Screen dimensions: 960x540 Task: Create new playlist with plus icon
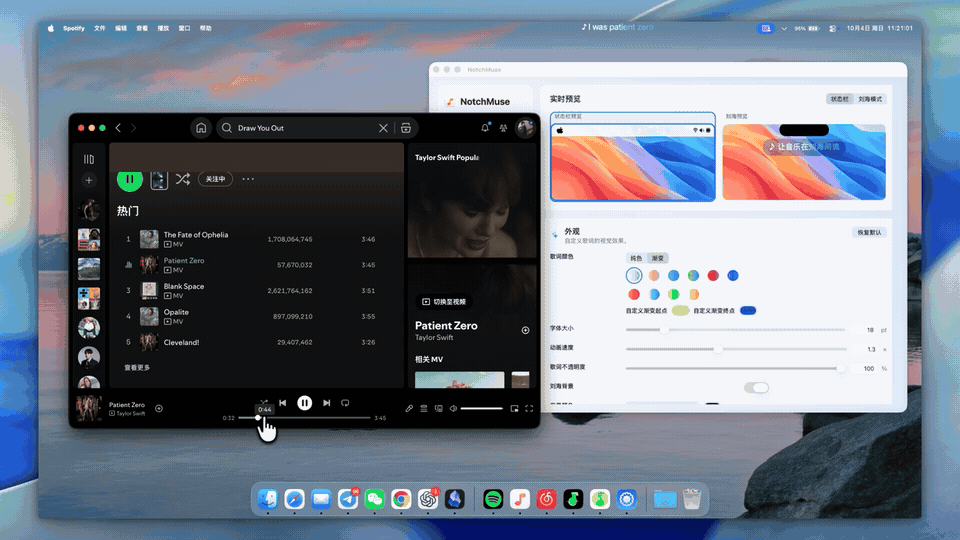pos(89,180)
